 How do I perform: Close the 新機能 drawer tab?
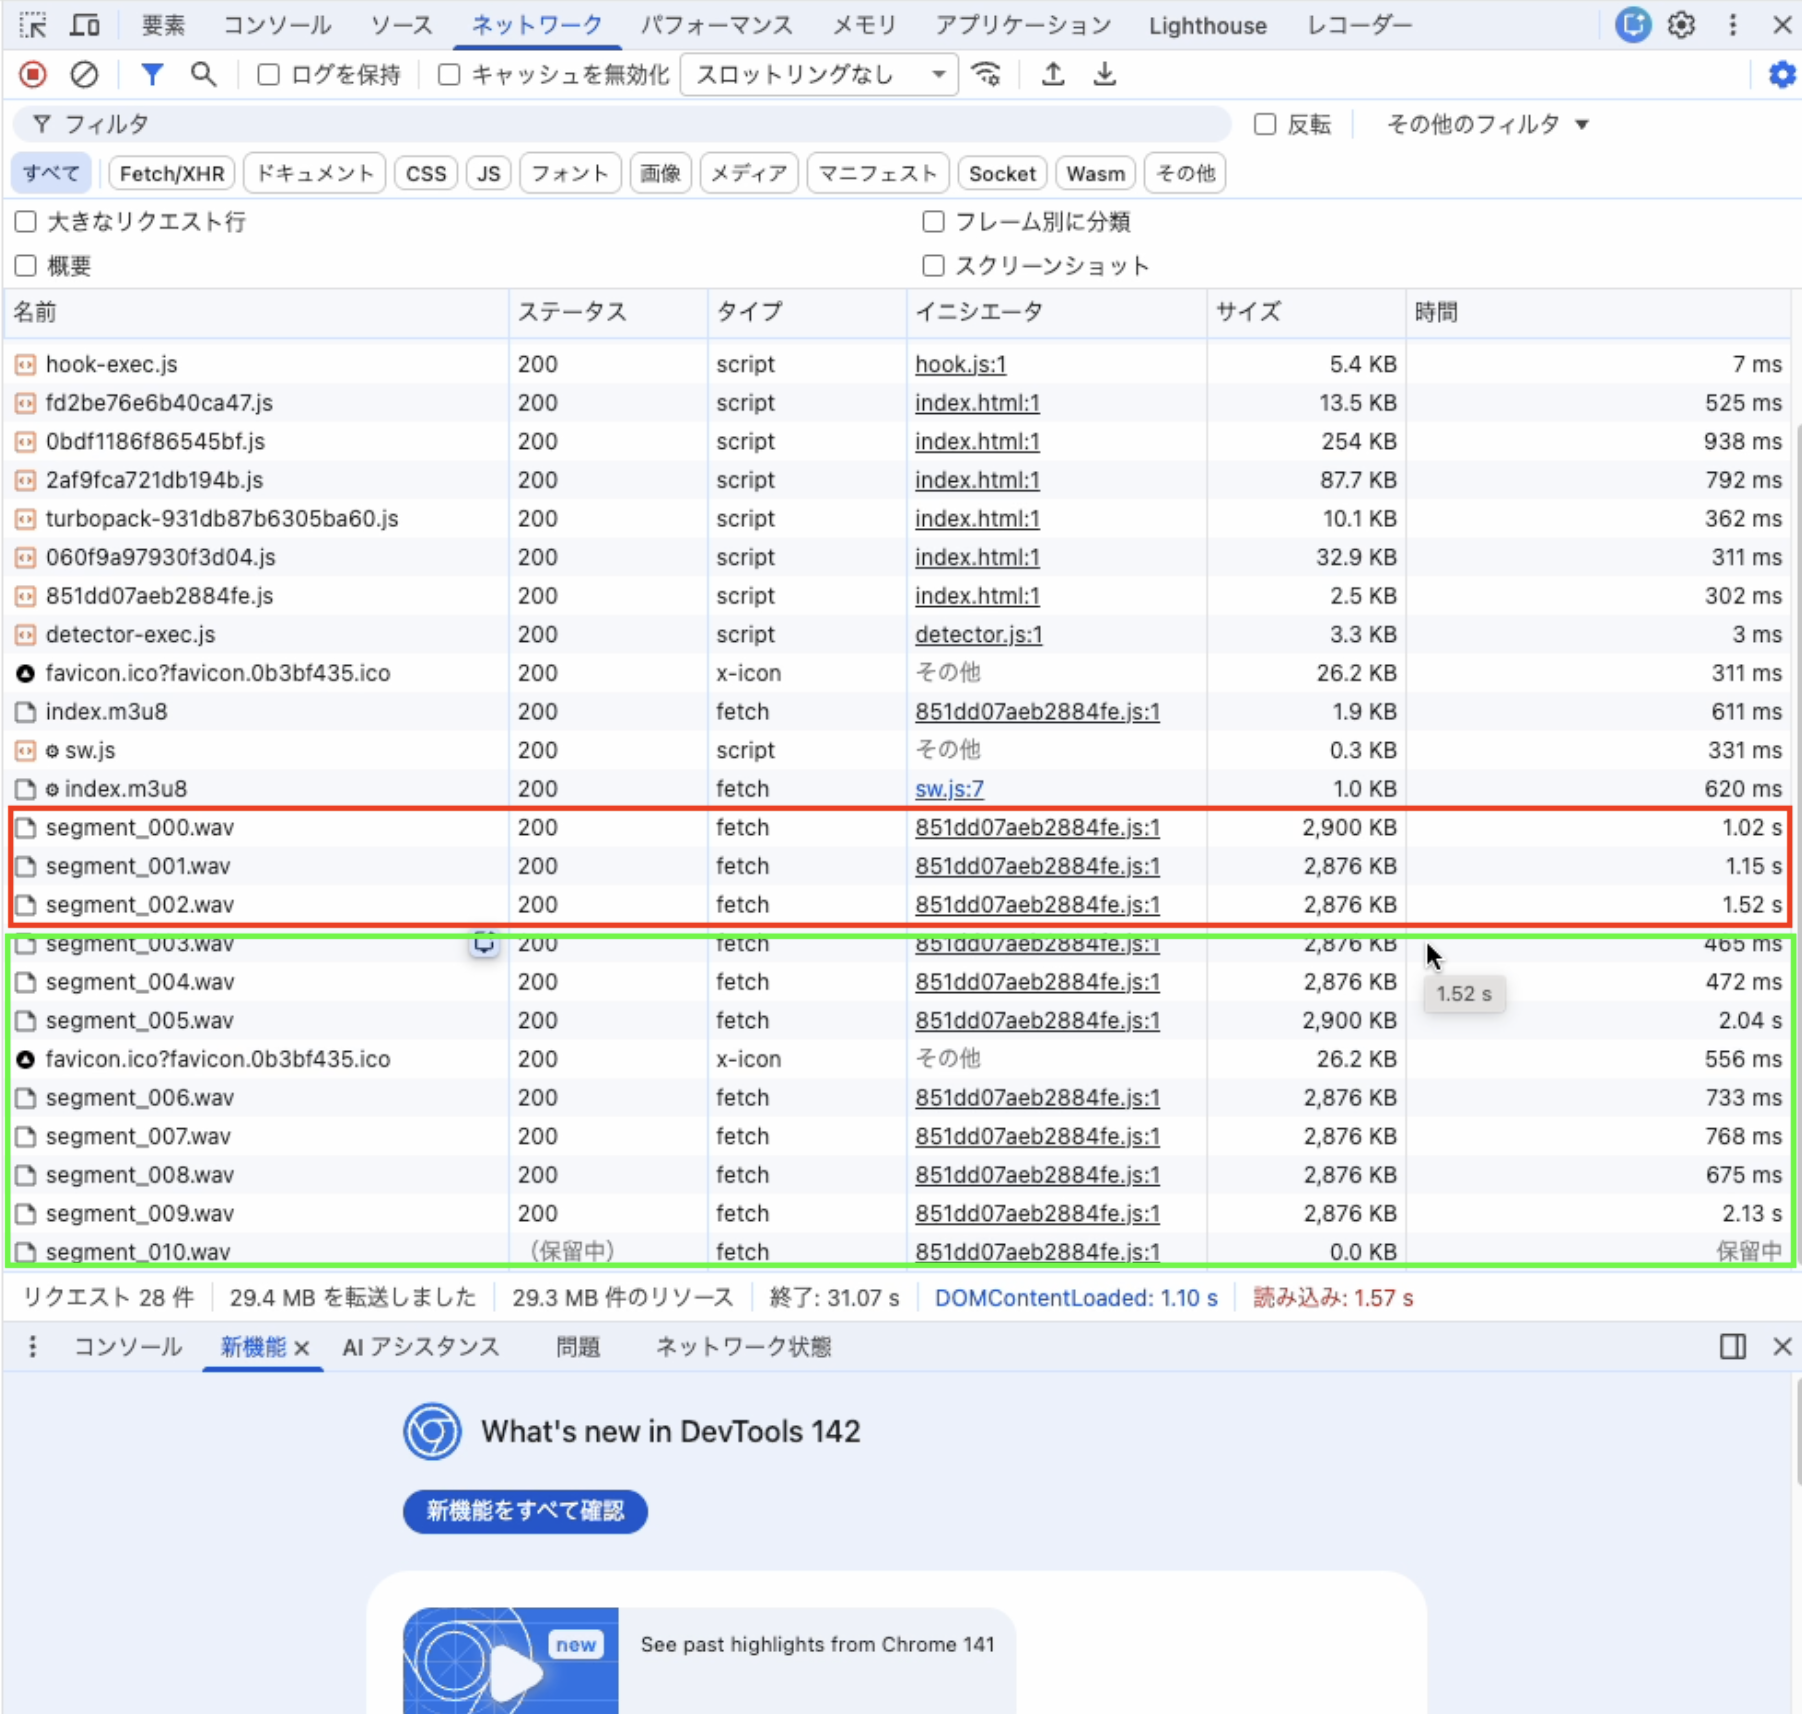click(302, 1348)
